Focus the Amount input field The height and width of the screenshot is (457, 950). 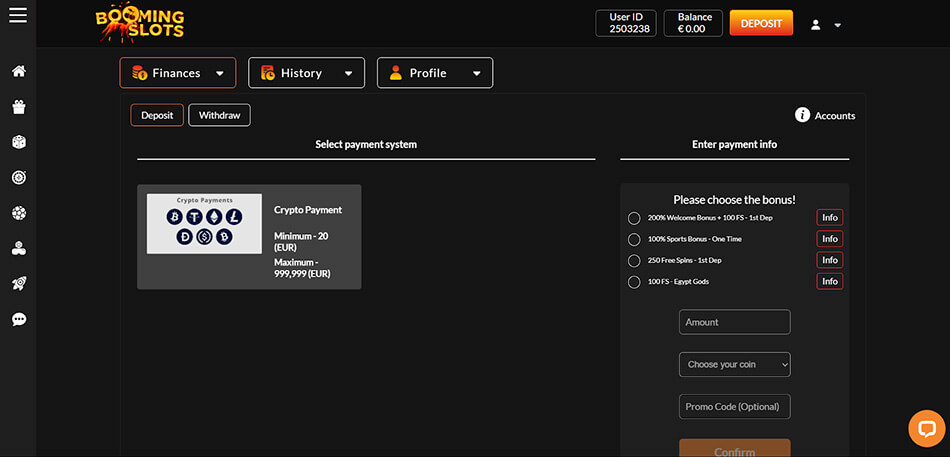(734, 322)
